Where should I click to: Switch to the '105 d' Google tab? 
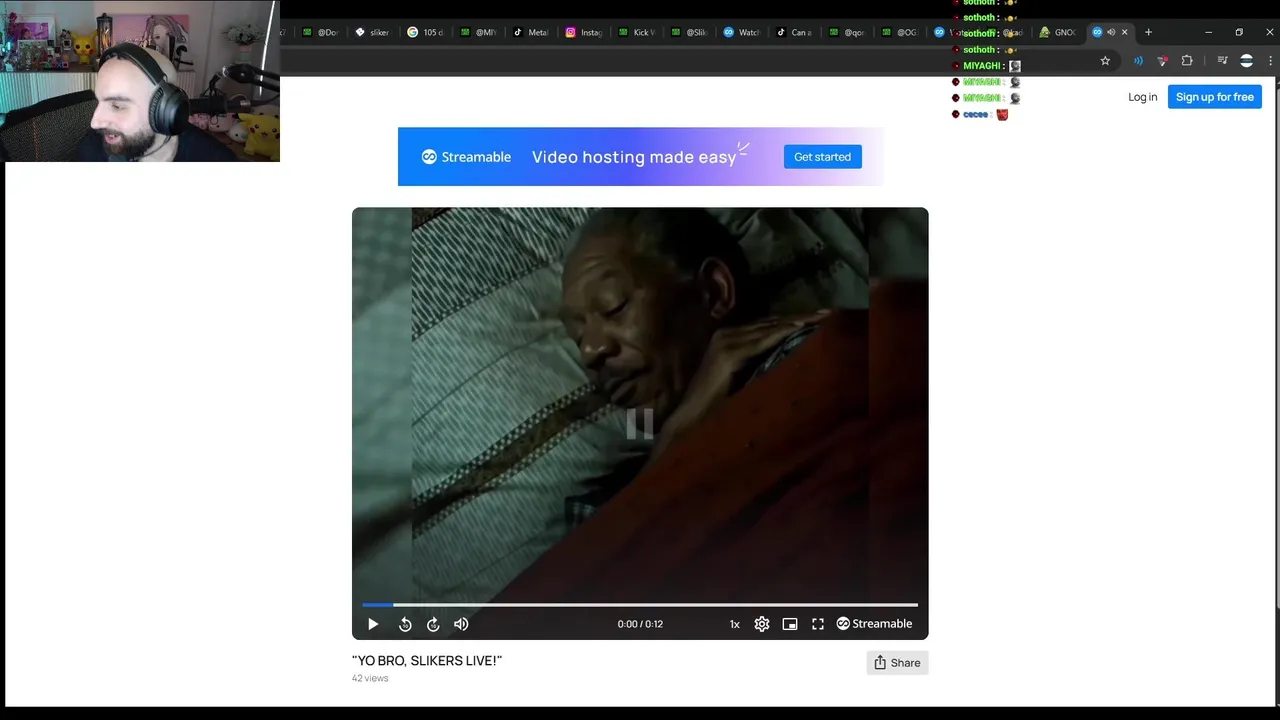[426, 32]
